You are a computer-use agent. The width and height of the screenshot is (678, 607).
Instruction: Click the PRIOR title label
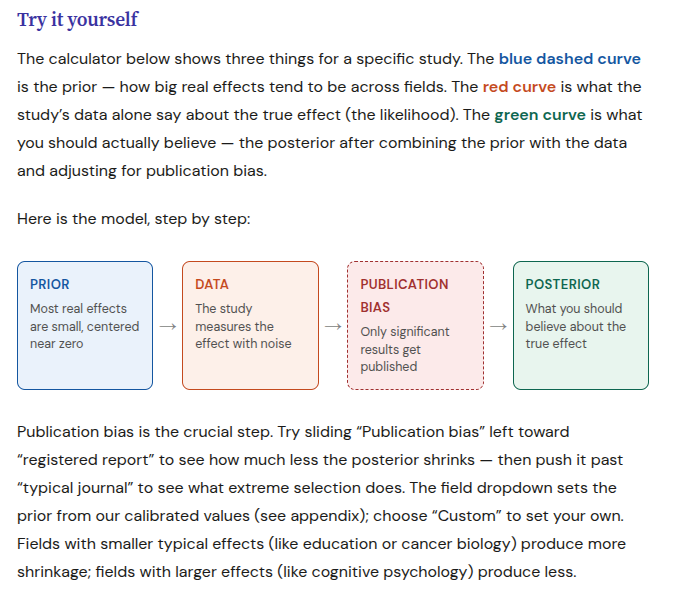50,284
